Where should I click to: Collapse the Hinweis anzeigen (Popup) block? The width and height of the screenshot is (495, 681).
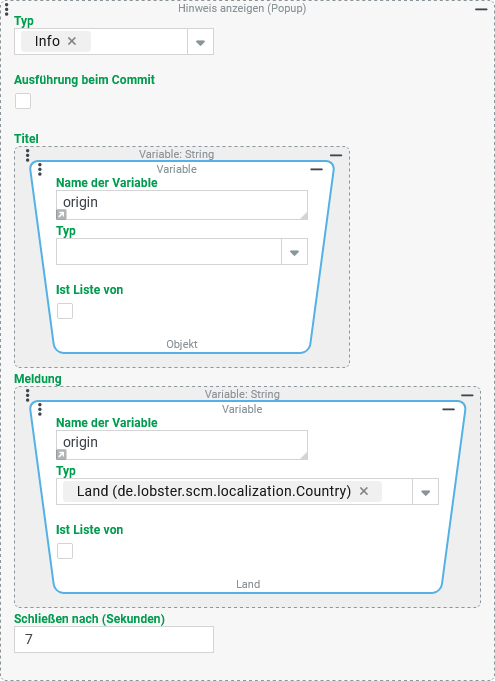[x=481, y=9]
